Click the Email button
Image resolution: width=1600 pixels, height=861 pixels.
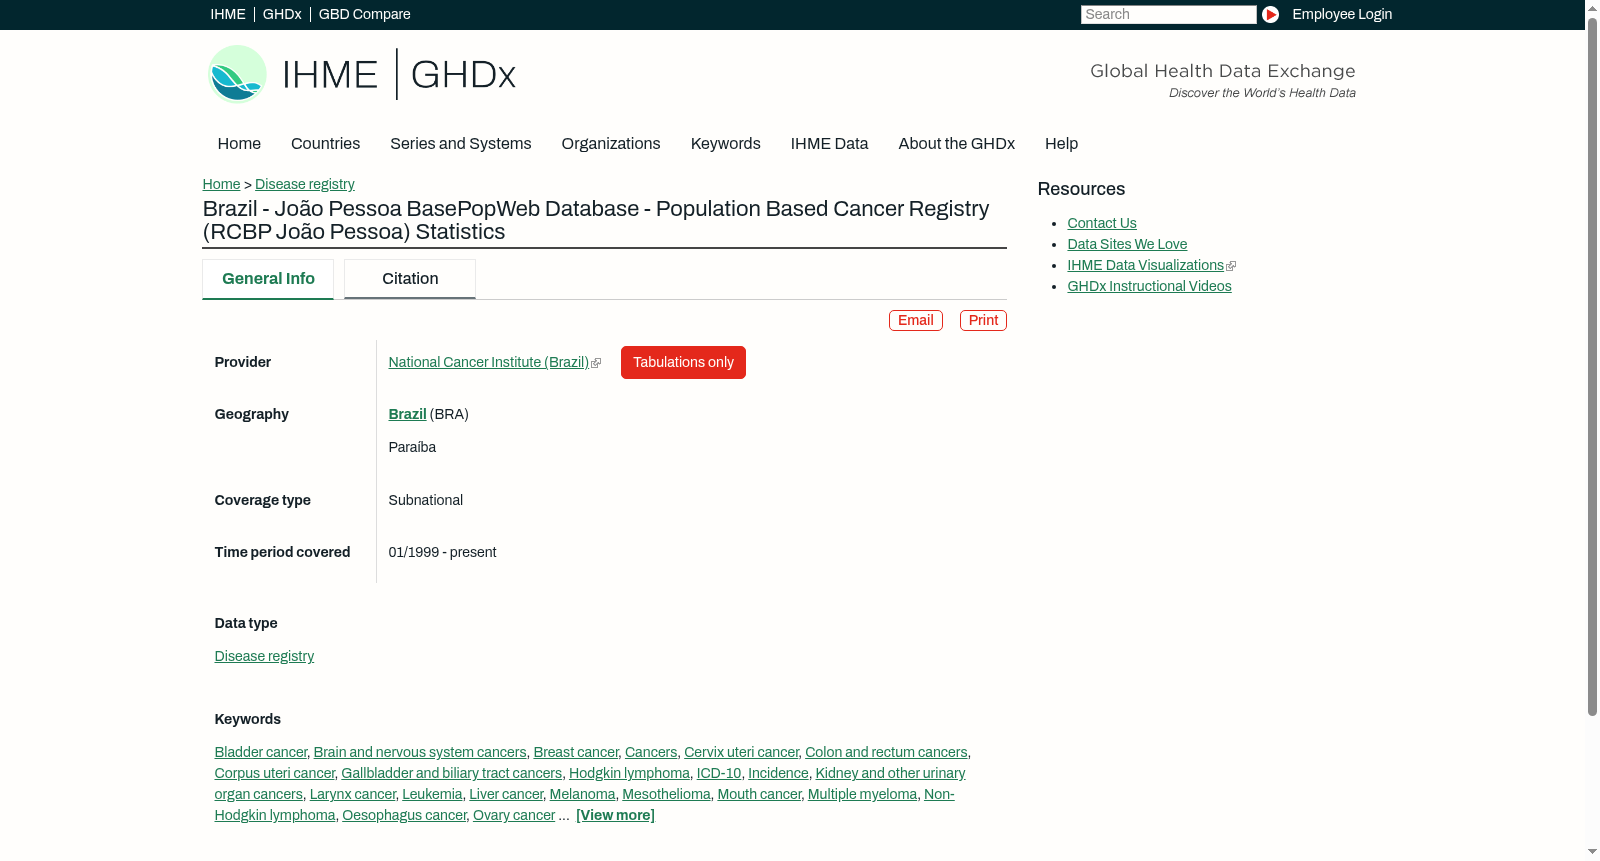[916, 320]
